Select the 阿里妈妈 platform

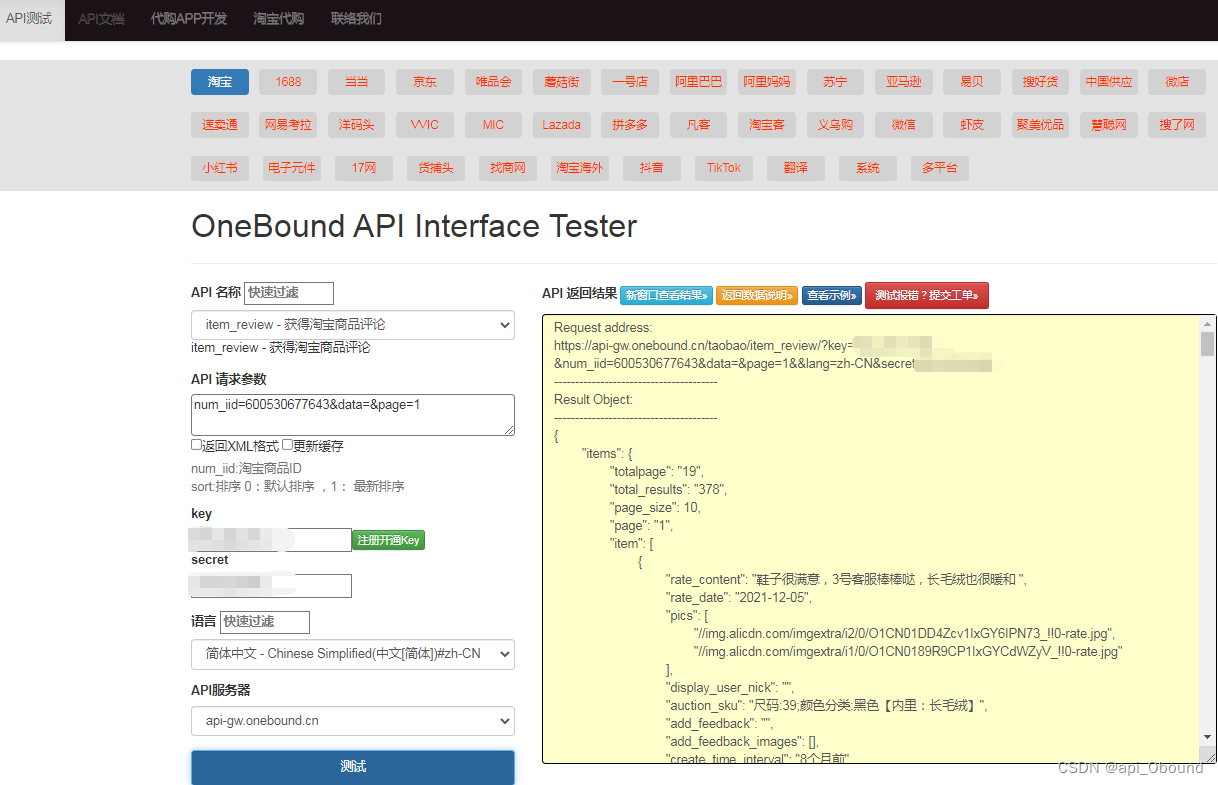click(x=767, y=82)
